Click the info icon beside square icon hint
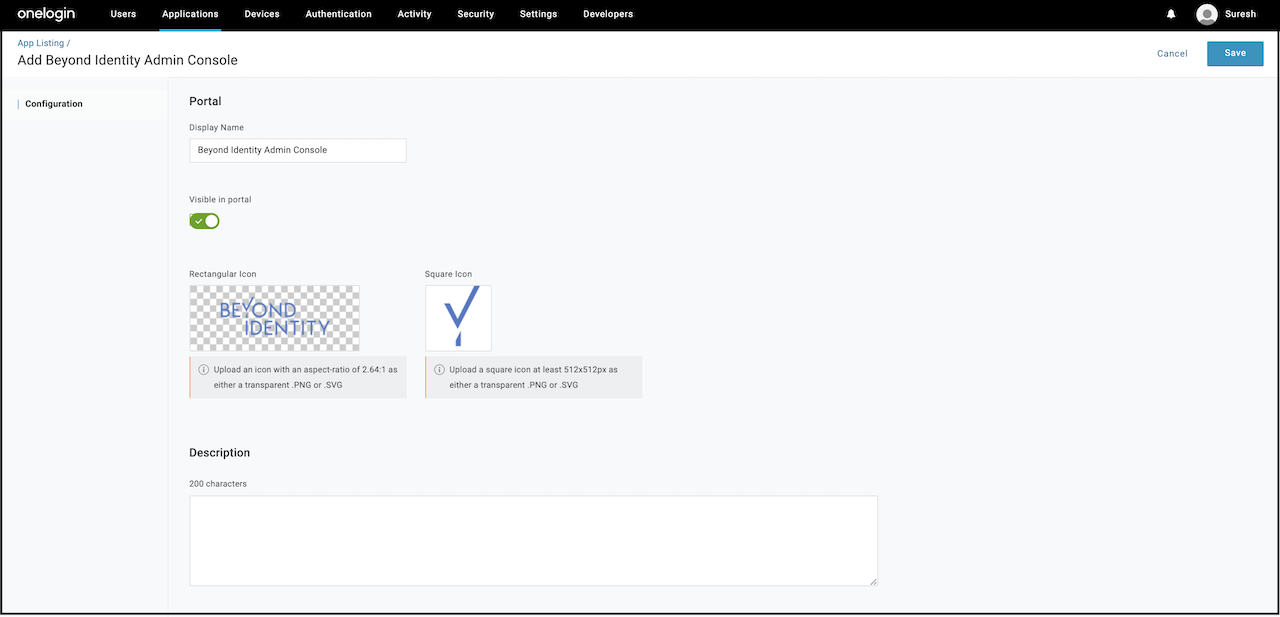Viewport: 1280px width, 617px height. 440,369
